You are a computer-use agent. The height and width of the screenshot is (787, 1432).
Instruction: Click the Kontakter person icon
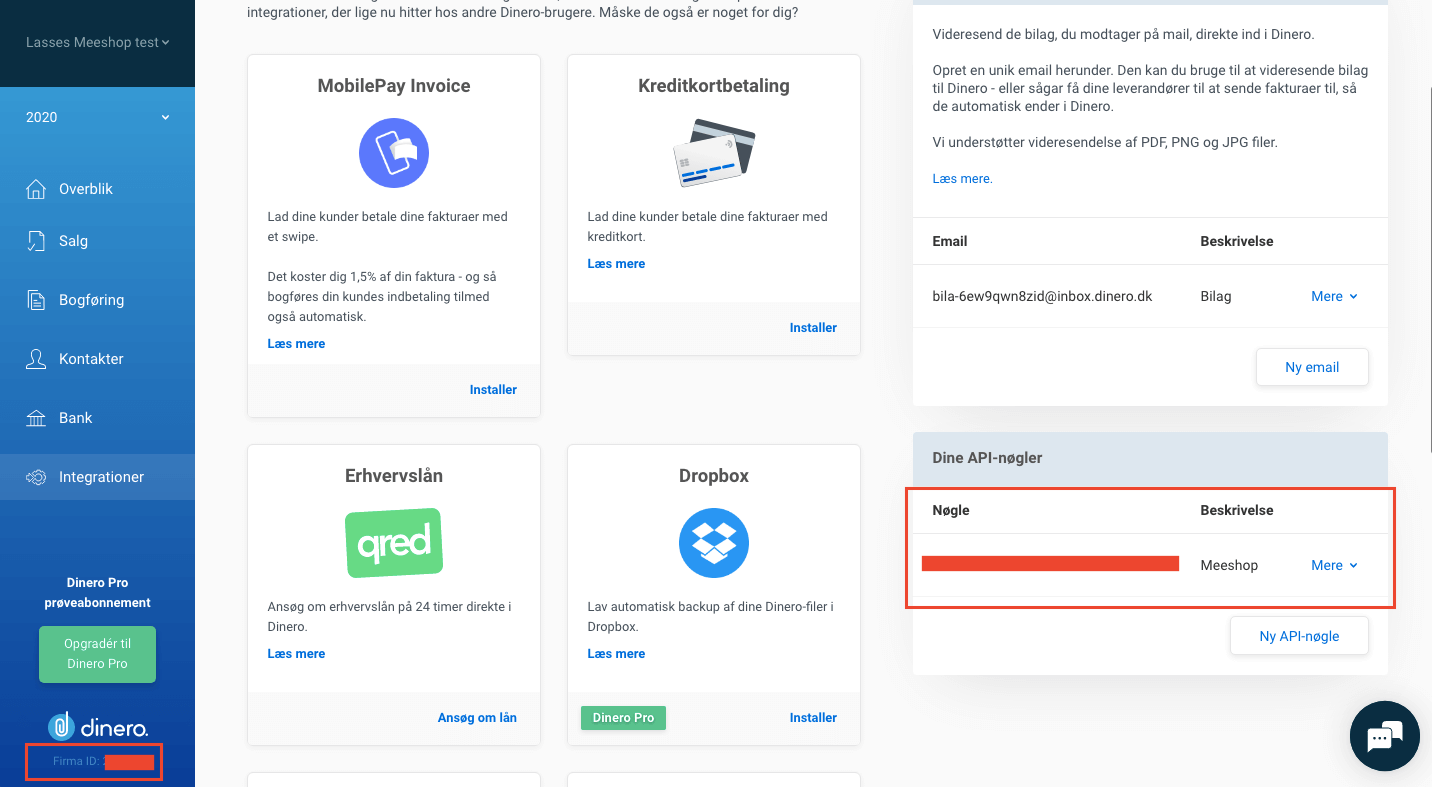pyautogui.click(x=36, y=359)
